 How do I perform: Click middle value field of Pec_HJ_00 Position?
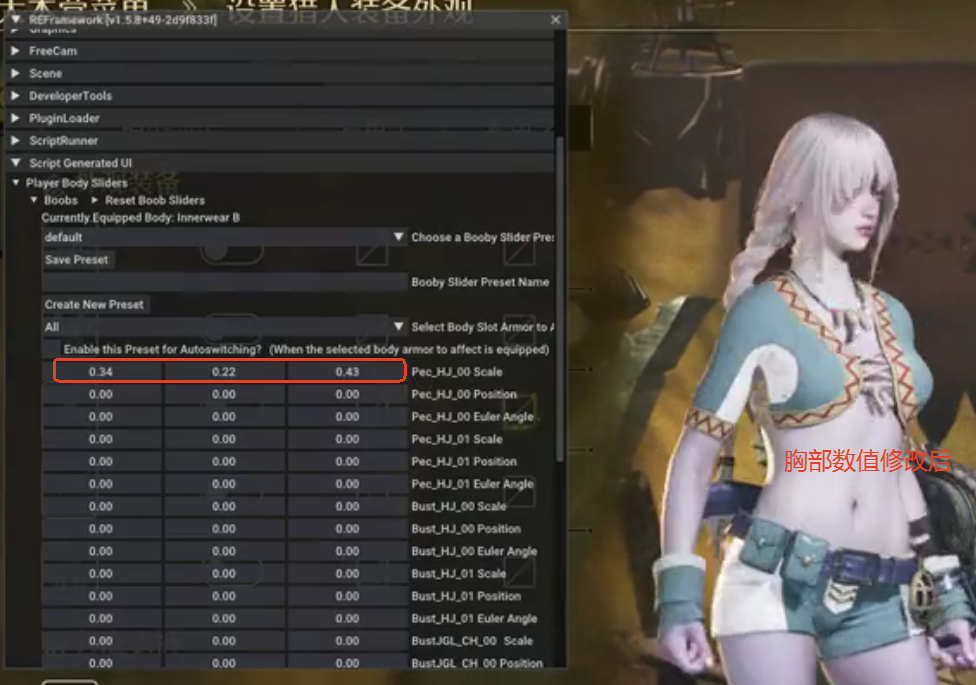[x=224, y=394]
